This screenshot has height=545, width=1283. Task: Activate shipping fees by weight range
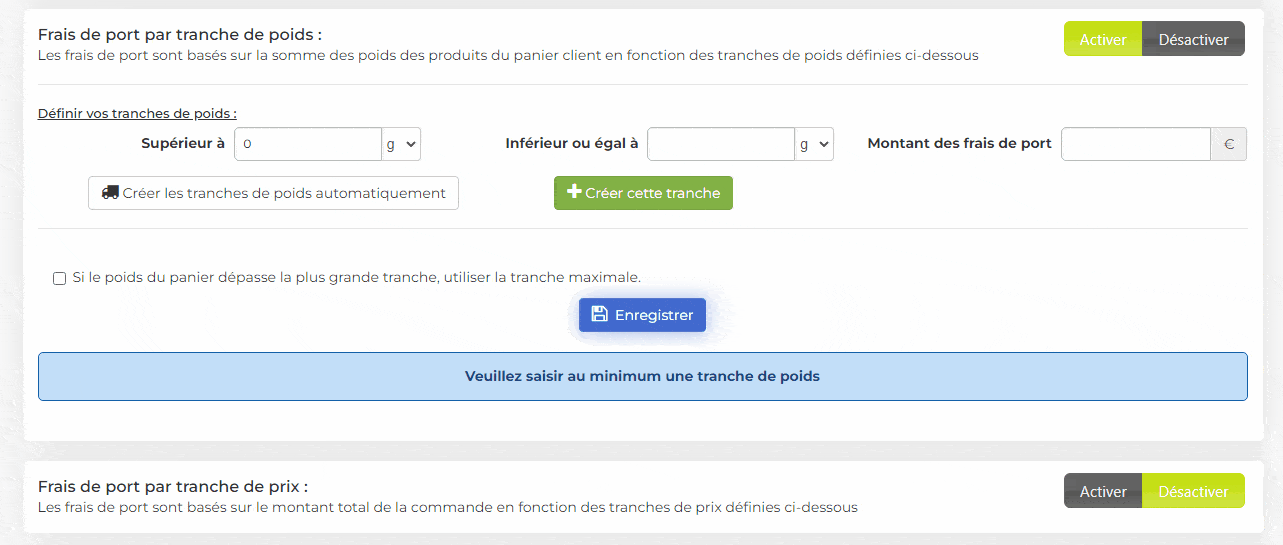[1102, 40]
